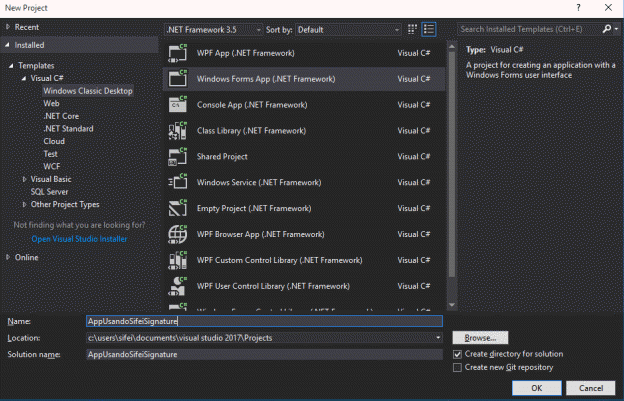The image size is (624, 401).
Task: Select the WPF Custom Control Library icon
Action: coord(177,260)
